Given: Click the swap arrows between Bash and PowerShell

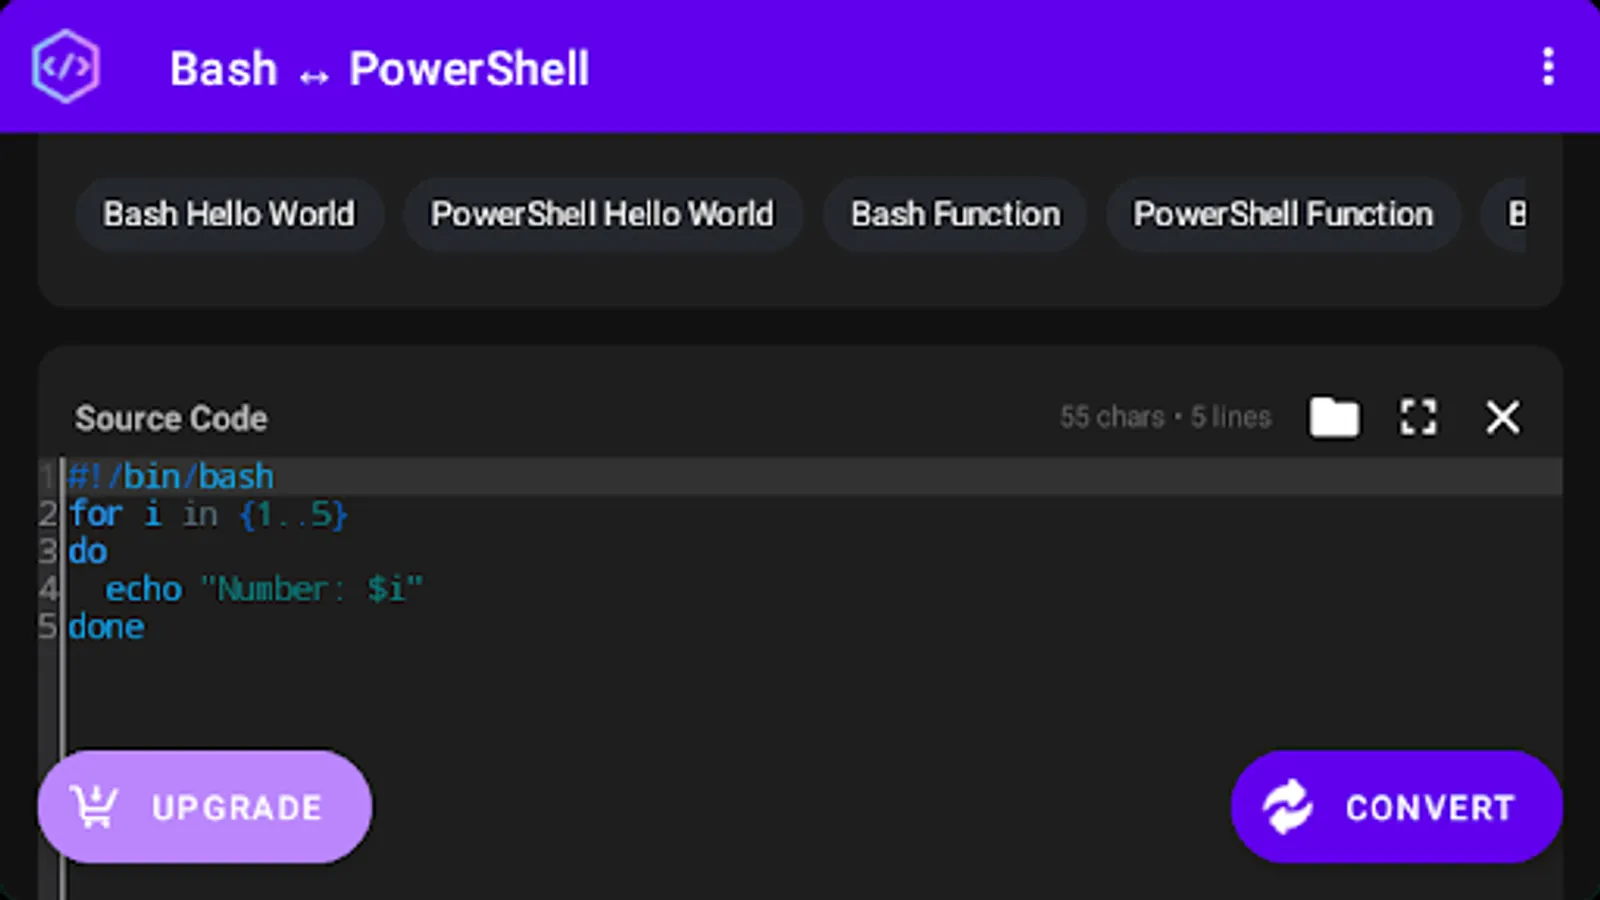Looking at the screenshot, I should pyautogui.click(x=314, y=76).
